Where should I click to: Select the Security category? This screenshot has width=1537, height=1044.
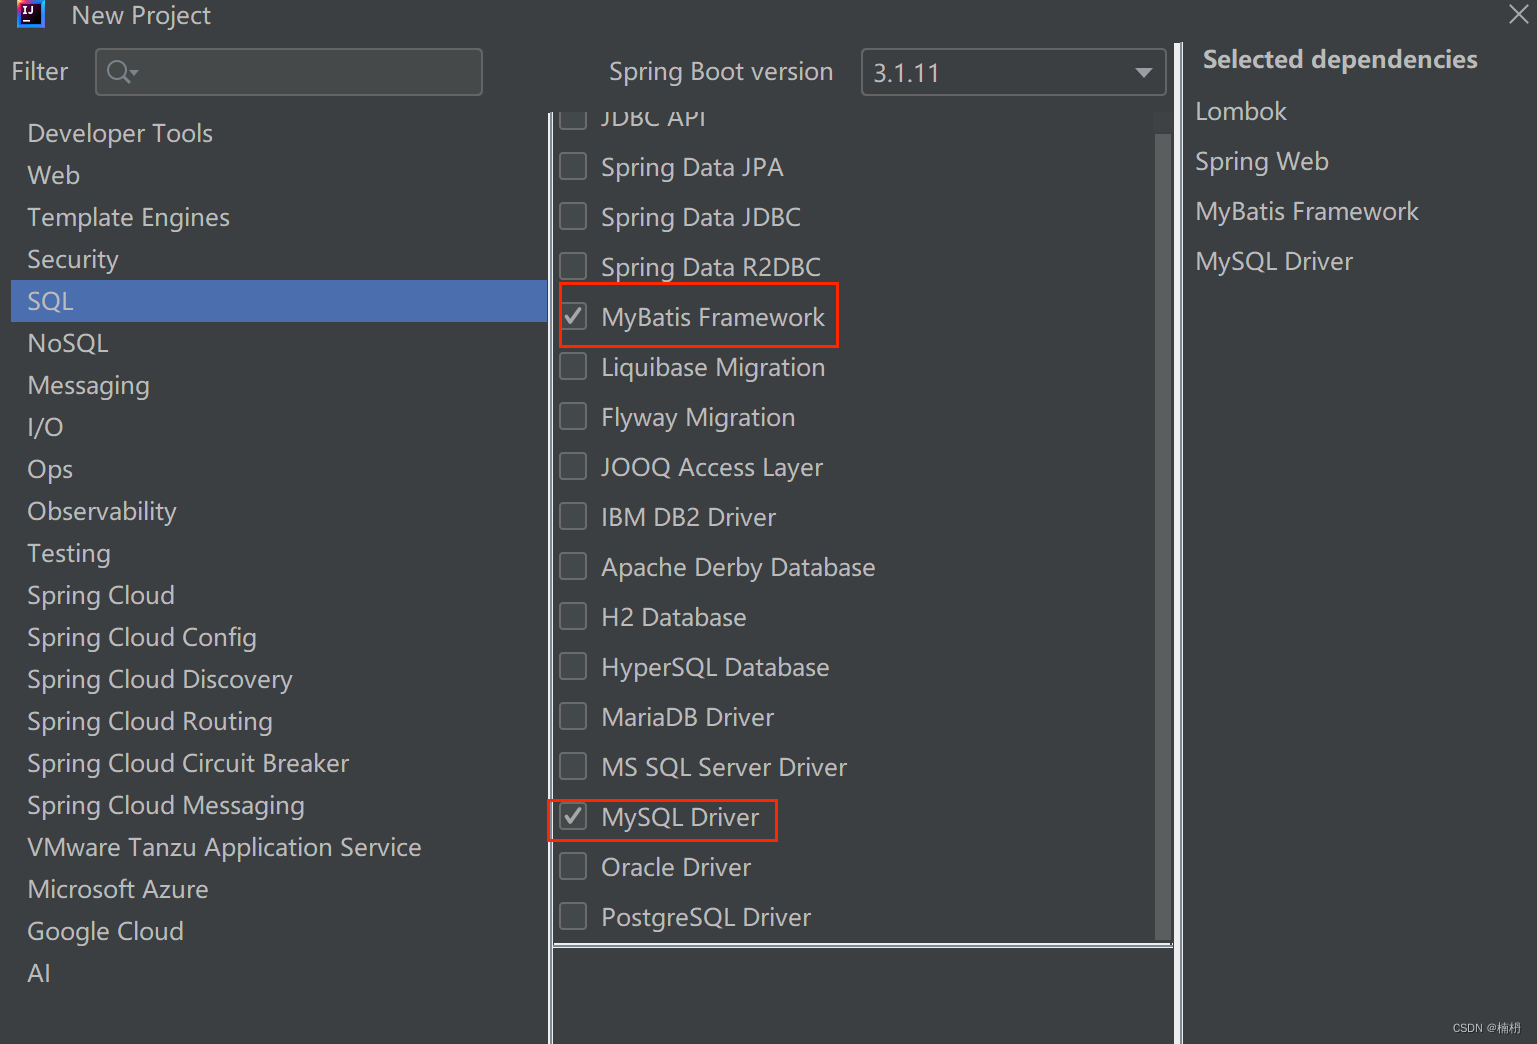[x=279, y=259]
